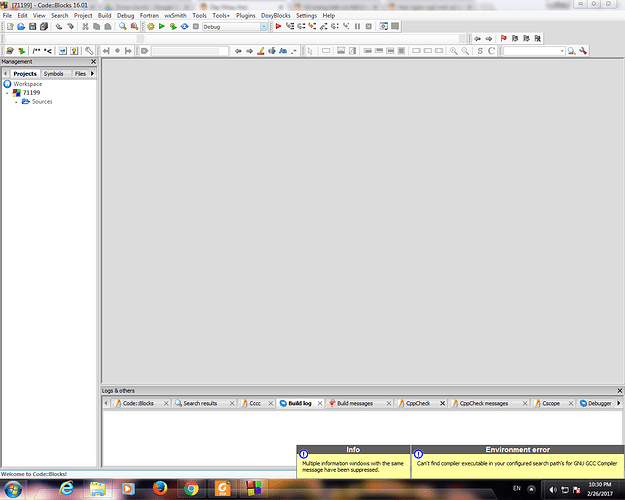The image size is (625, 500).
Task: Click the volume speaker tray icon
Action: pos(553,490)
